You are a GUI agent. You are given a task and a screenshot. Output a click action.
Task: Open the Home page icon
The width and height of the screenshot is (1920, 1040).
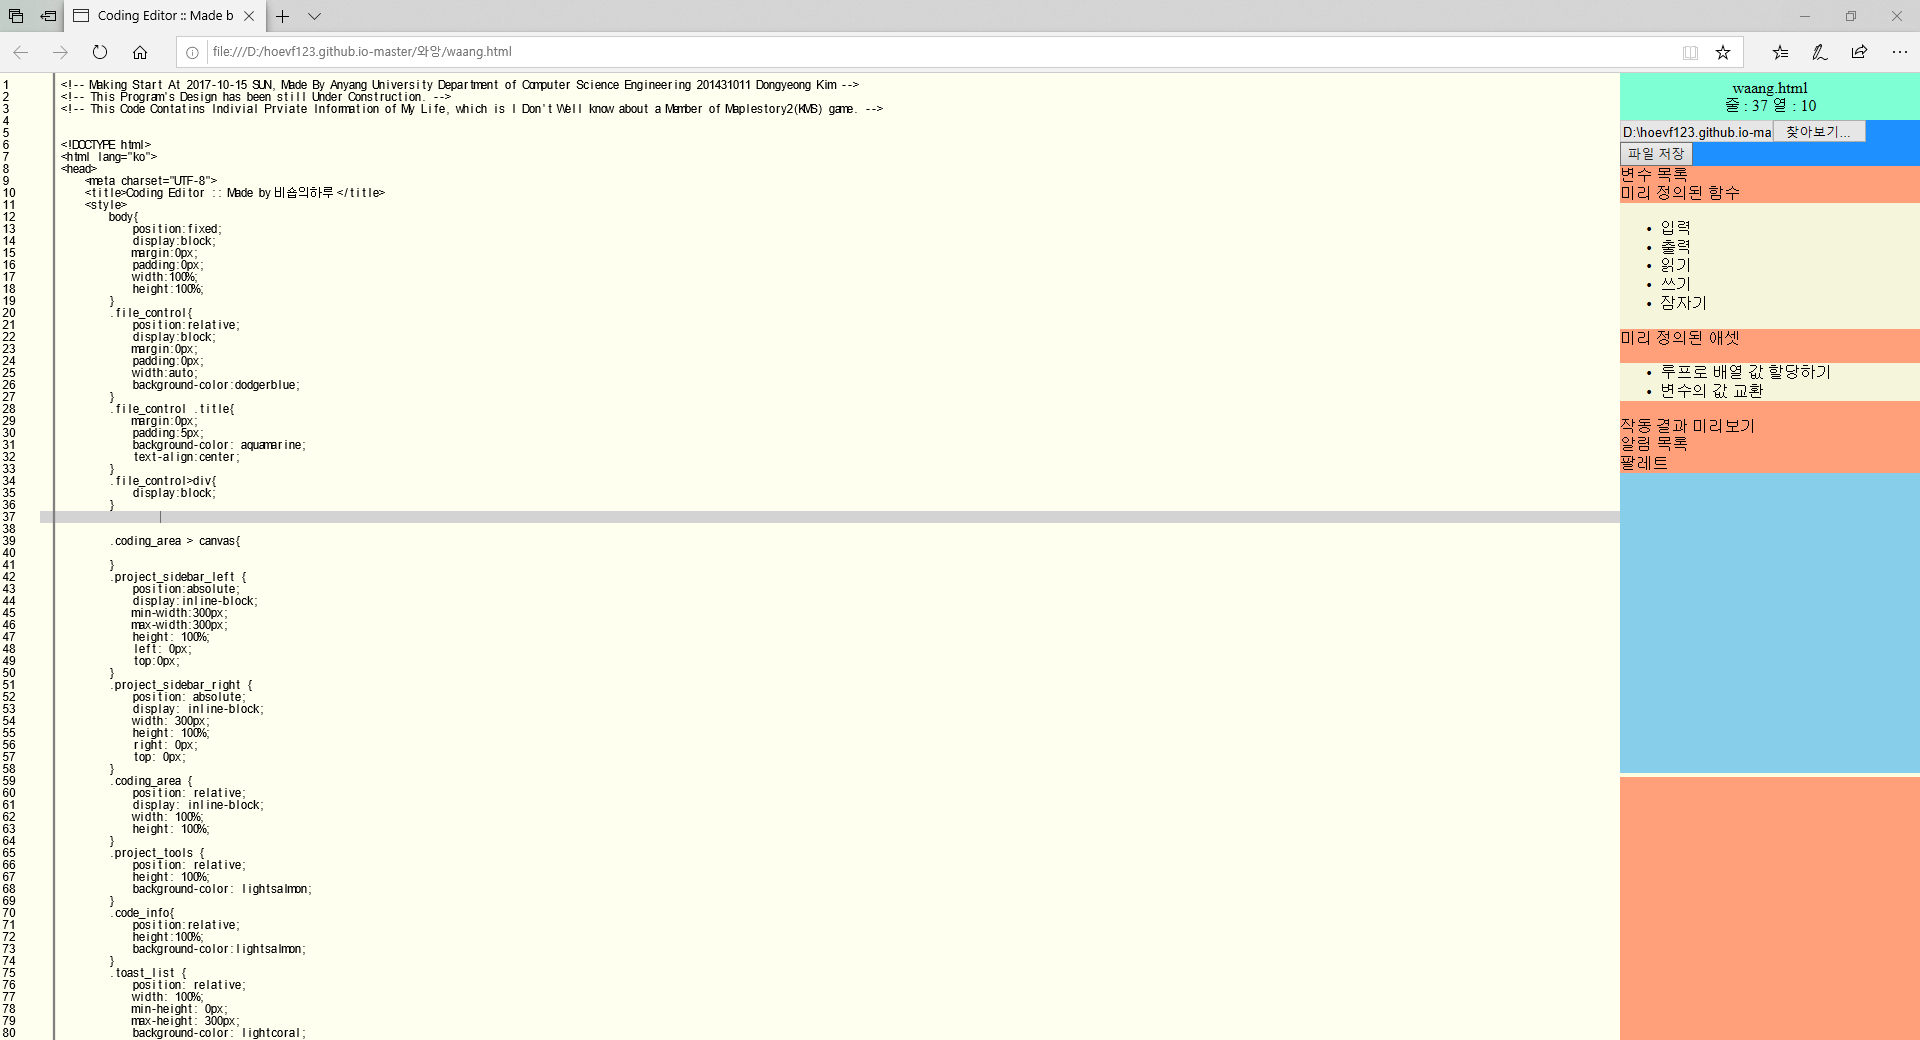point(140,52)
